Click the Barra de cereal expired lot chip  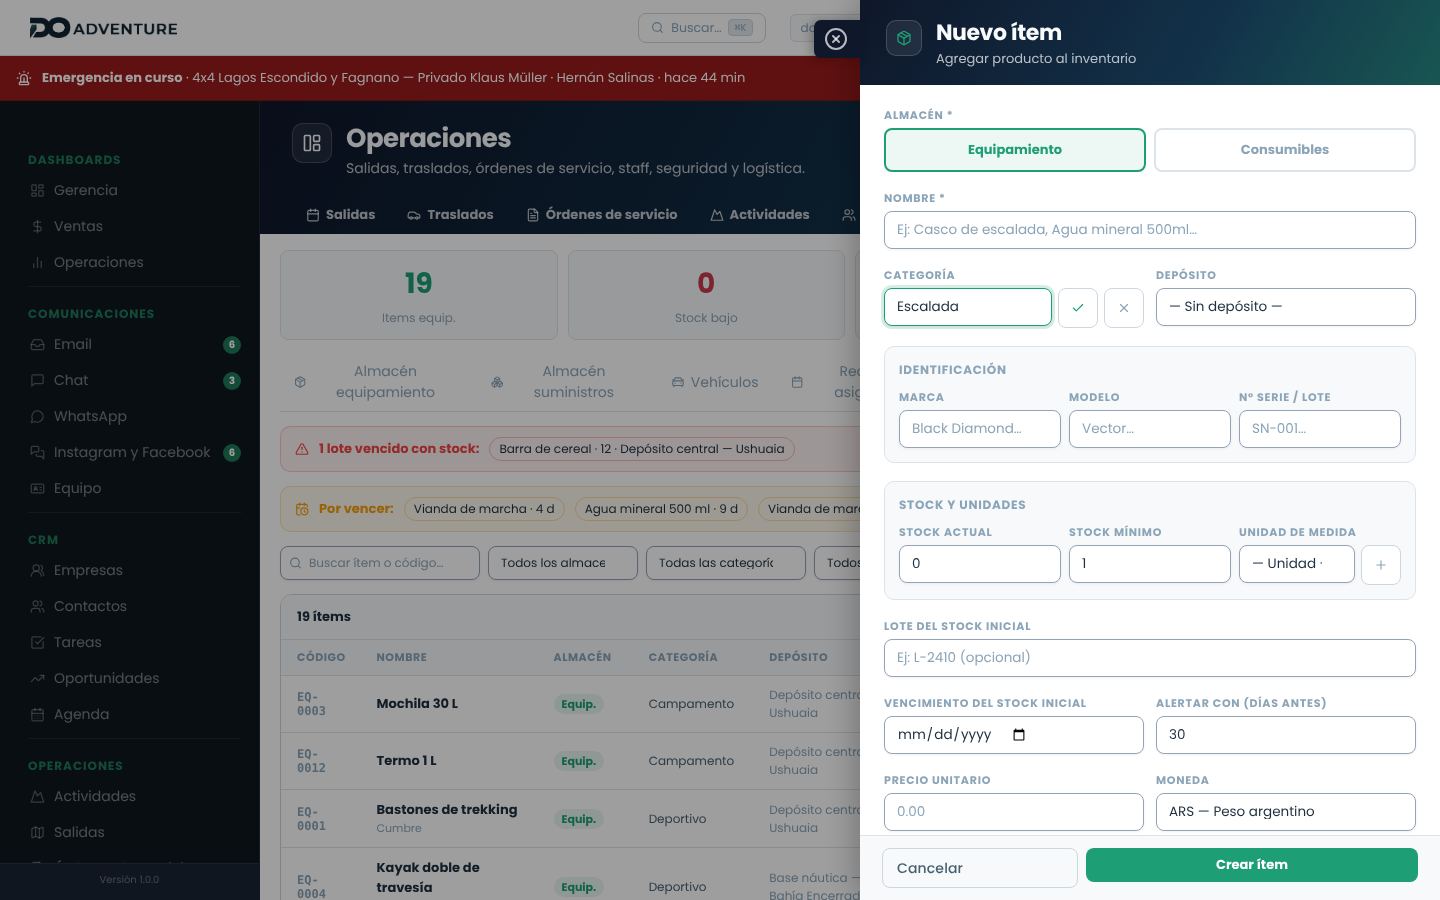pyautogui.click(x=642, y=449)
